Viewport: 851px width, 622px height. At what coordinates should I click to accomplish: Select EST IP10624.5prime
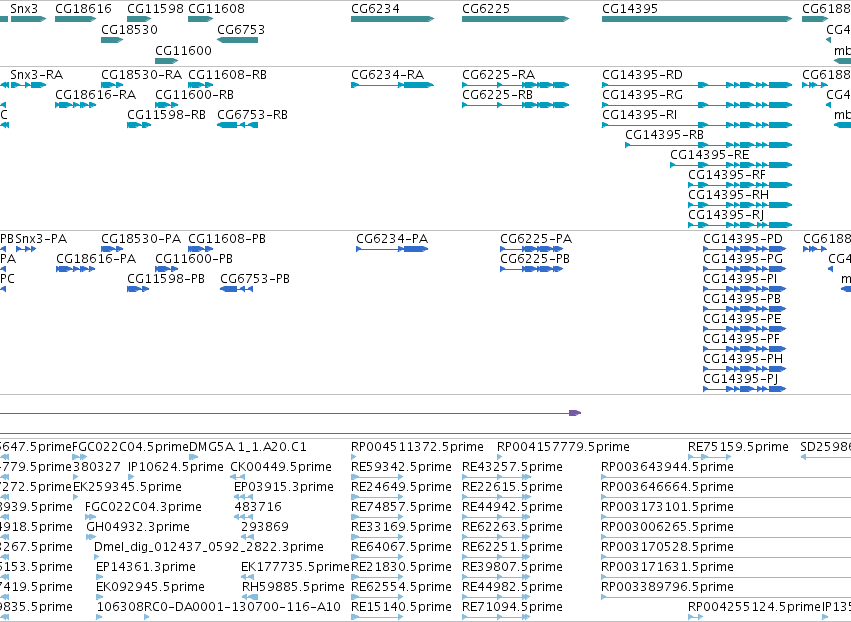[x=176, y=467]
